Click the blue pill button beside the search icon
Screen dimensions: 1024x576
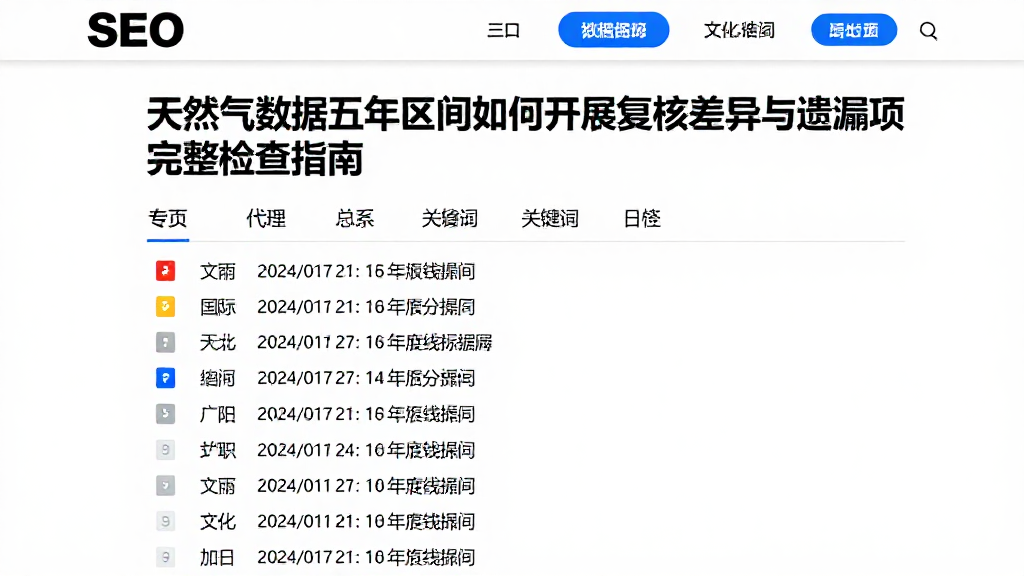coord(854,30)
